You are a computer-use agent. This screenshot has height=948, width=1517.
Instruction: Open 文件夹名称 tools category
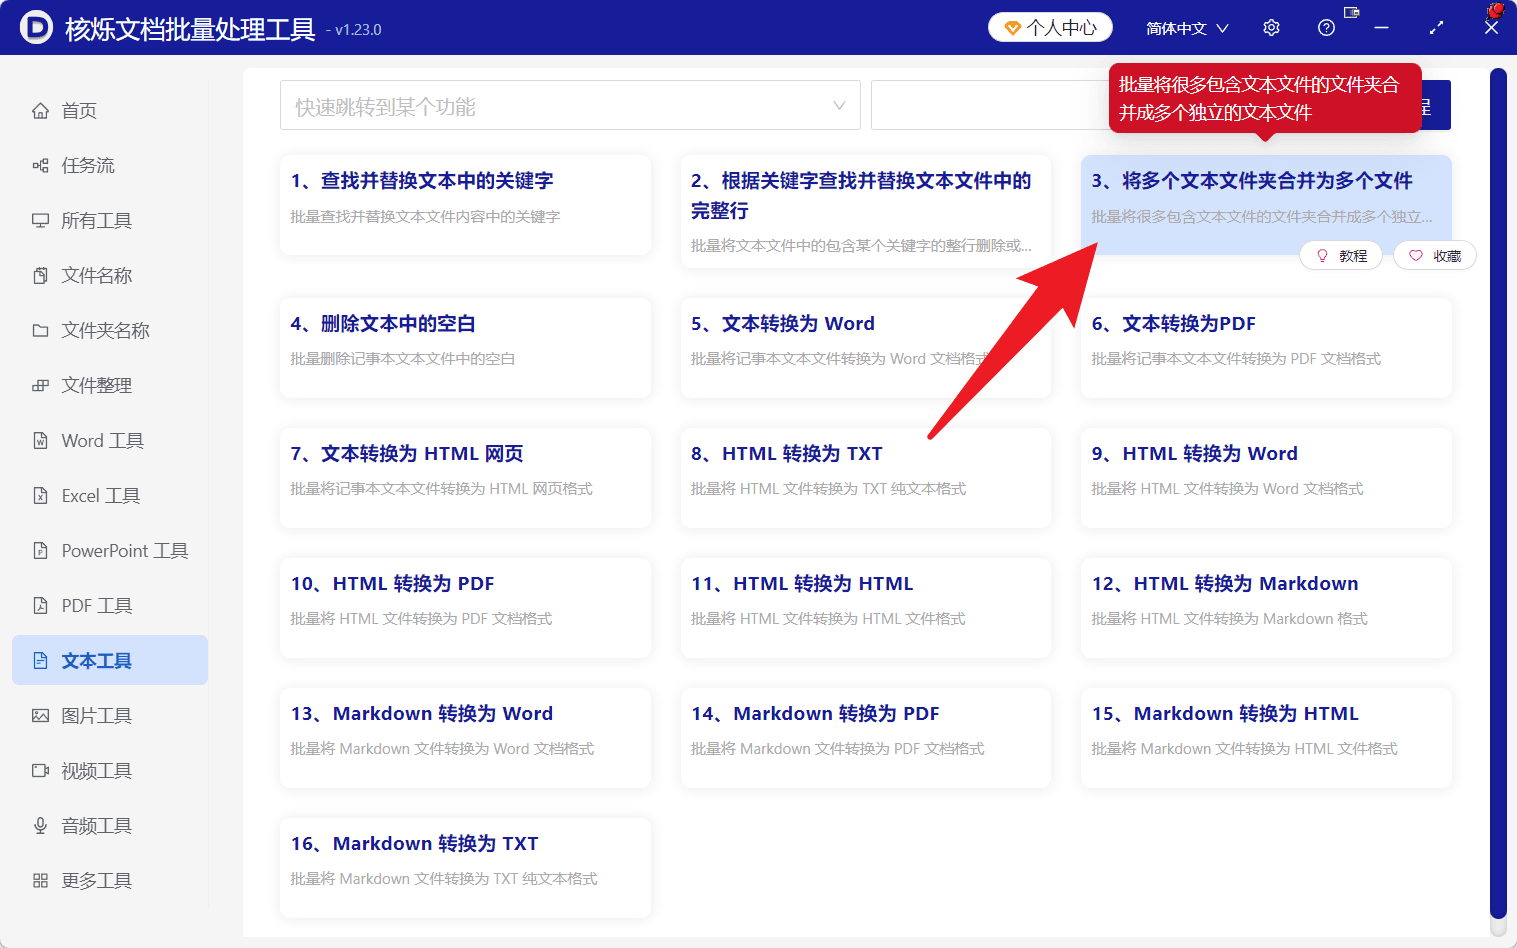[x=110, y=331]
